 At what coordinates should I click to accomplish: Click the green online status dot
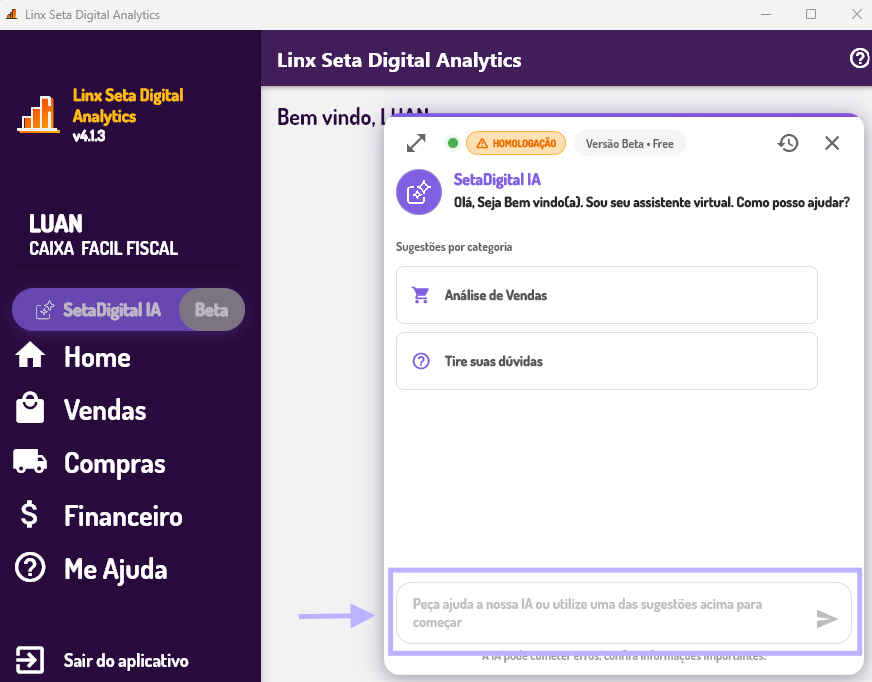tap(453, 143)
